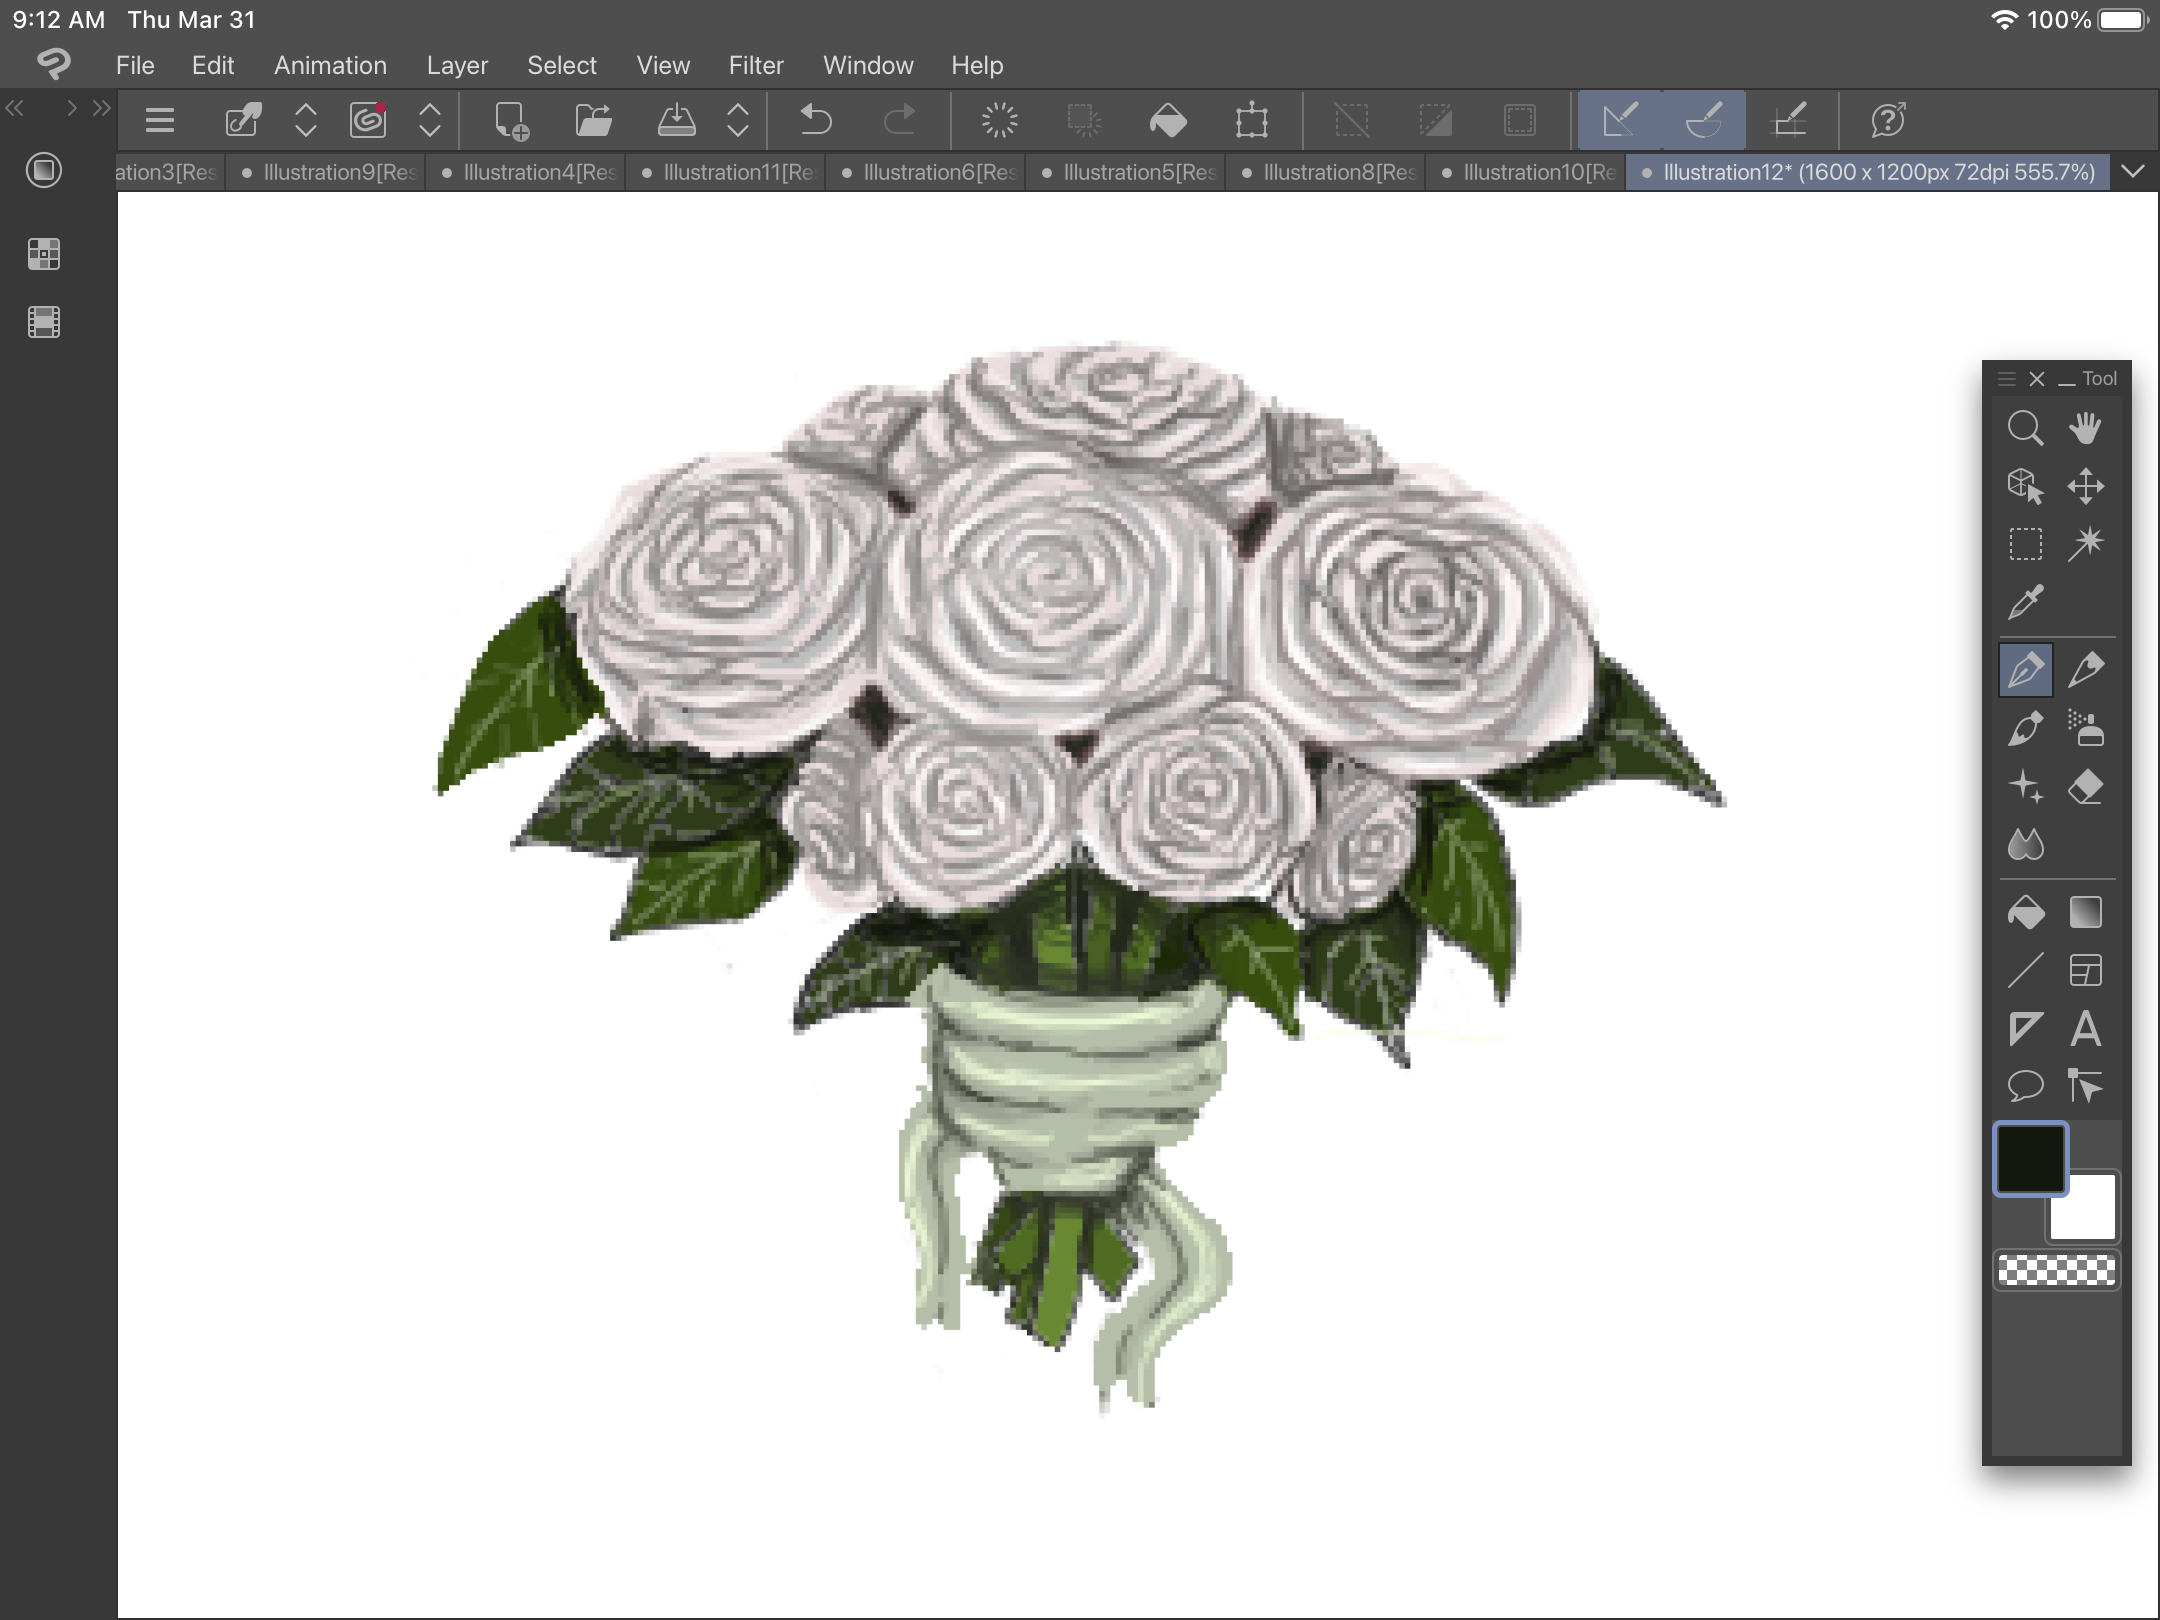Select the Auto select magic wand tool
This screenshot has width=2160, height=1620.
point(2085,544)
